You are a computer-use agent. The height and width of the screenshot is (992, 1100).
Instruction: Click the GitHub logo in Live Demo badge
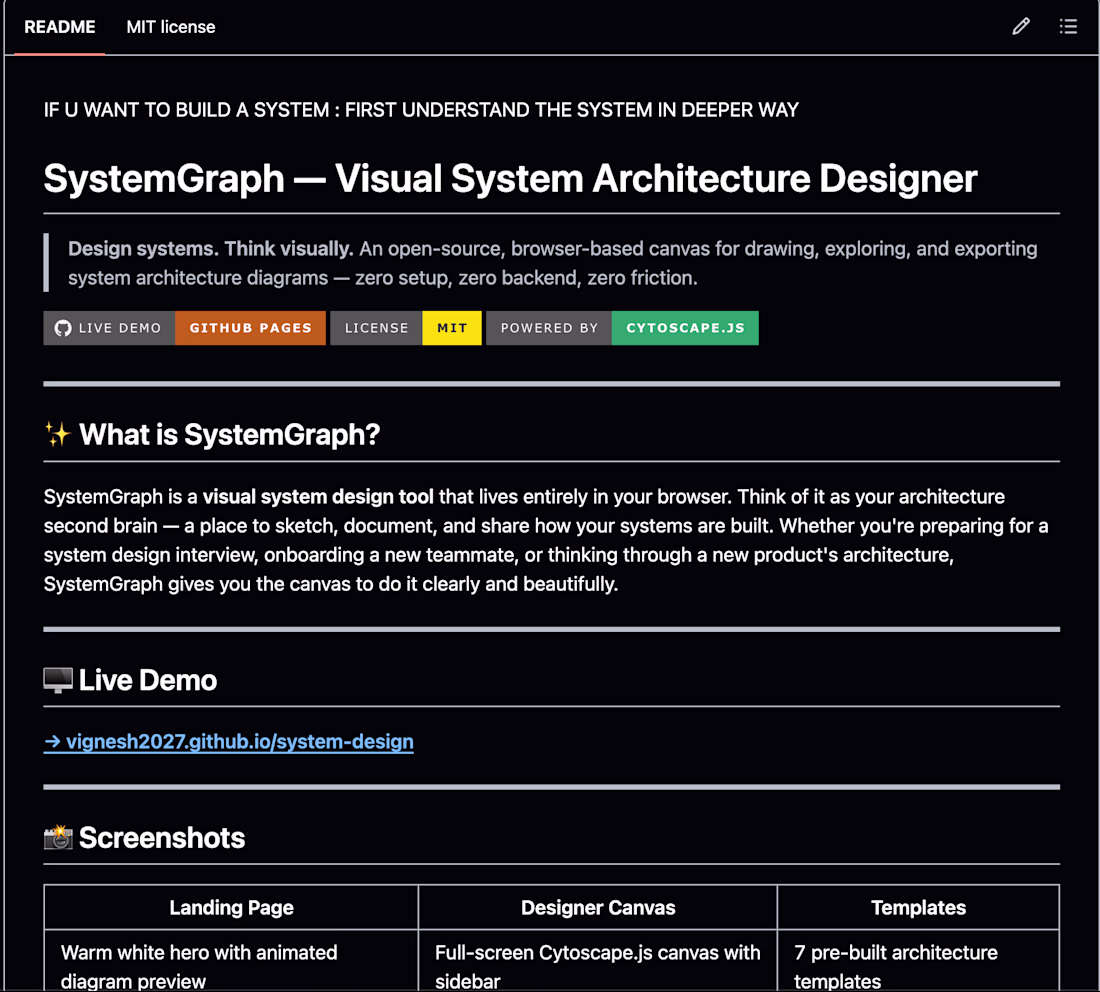[x=63, y=328]
